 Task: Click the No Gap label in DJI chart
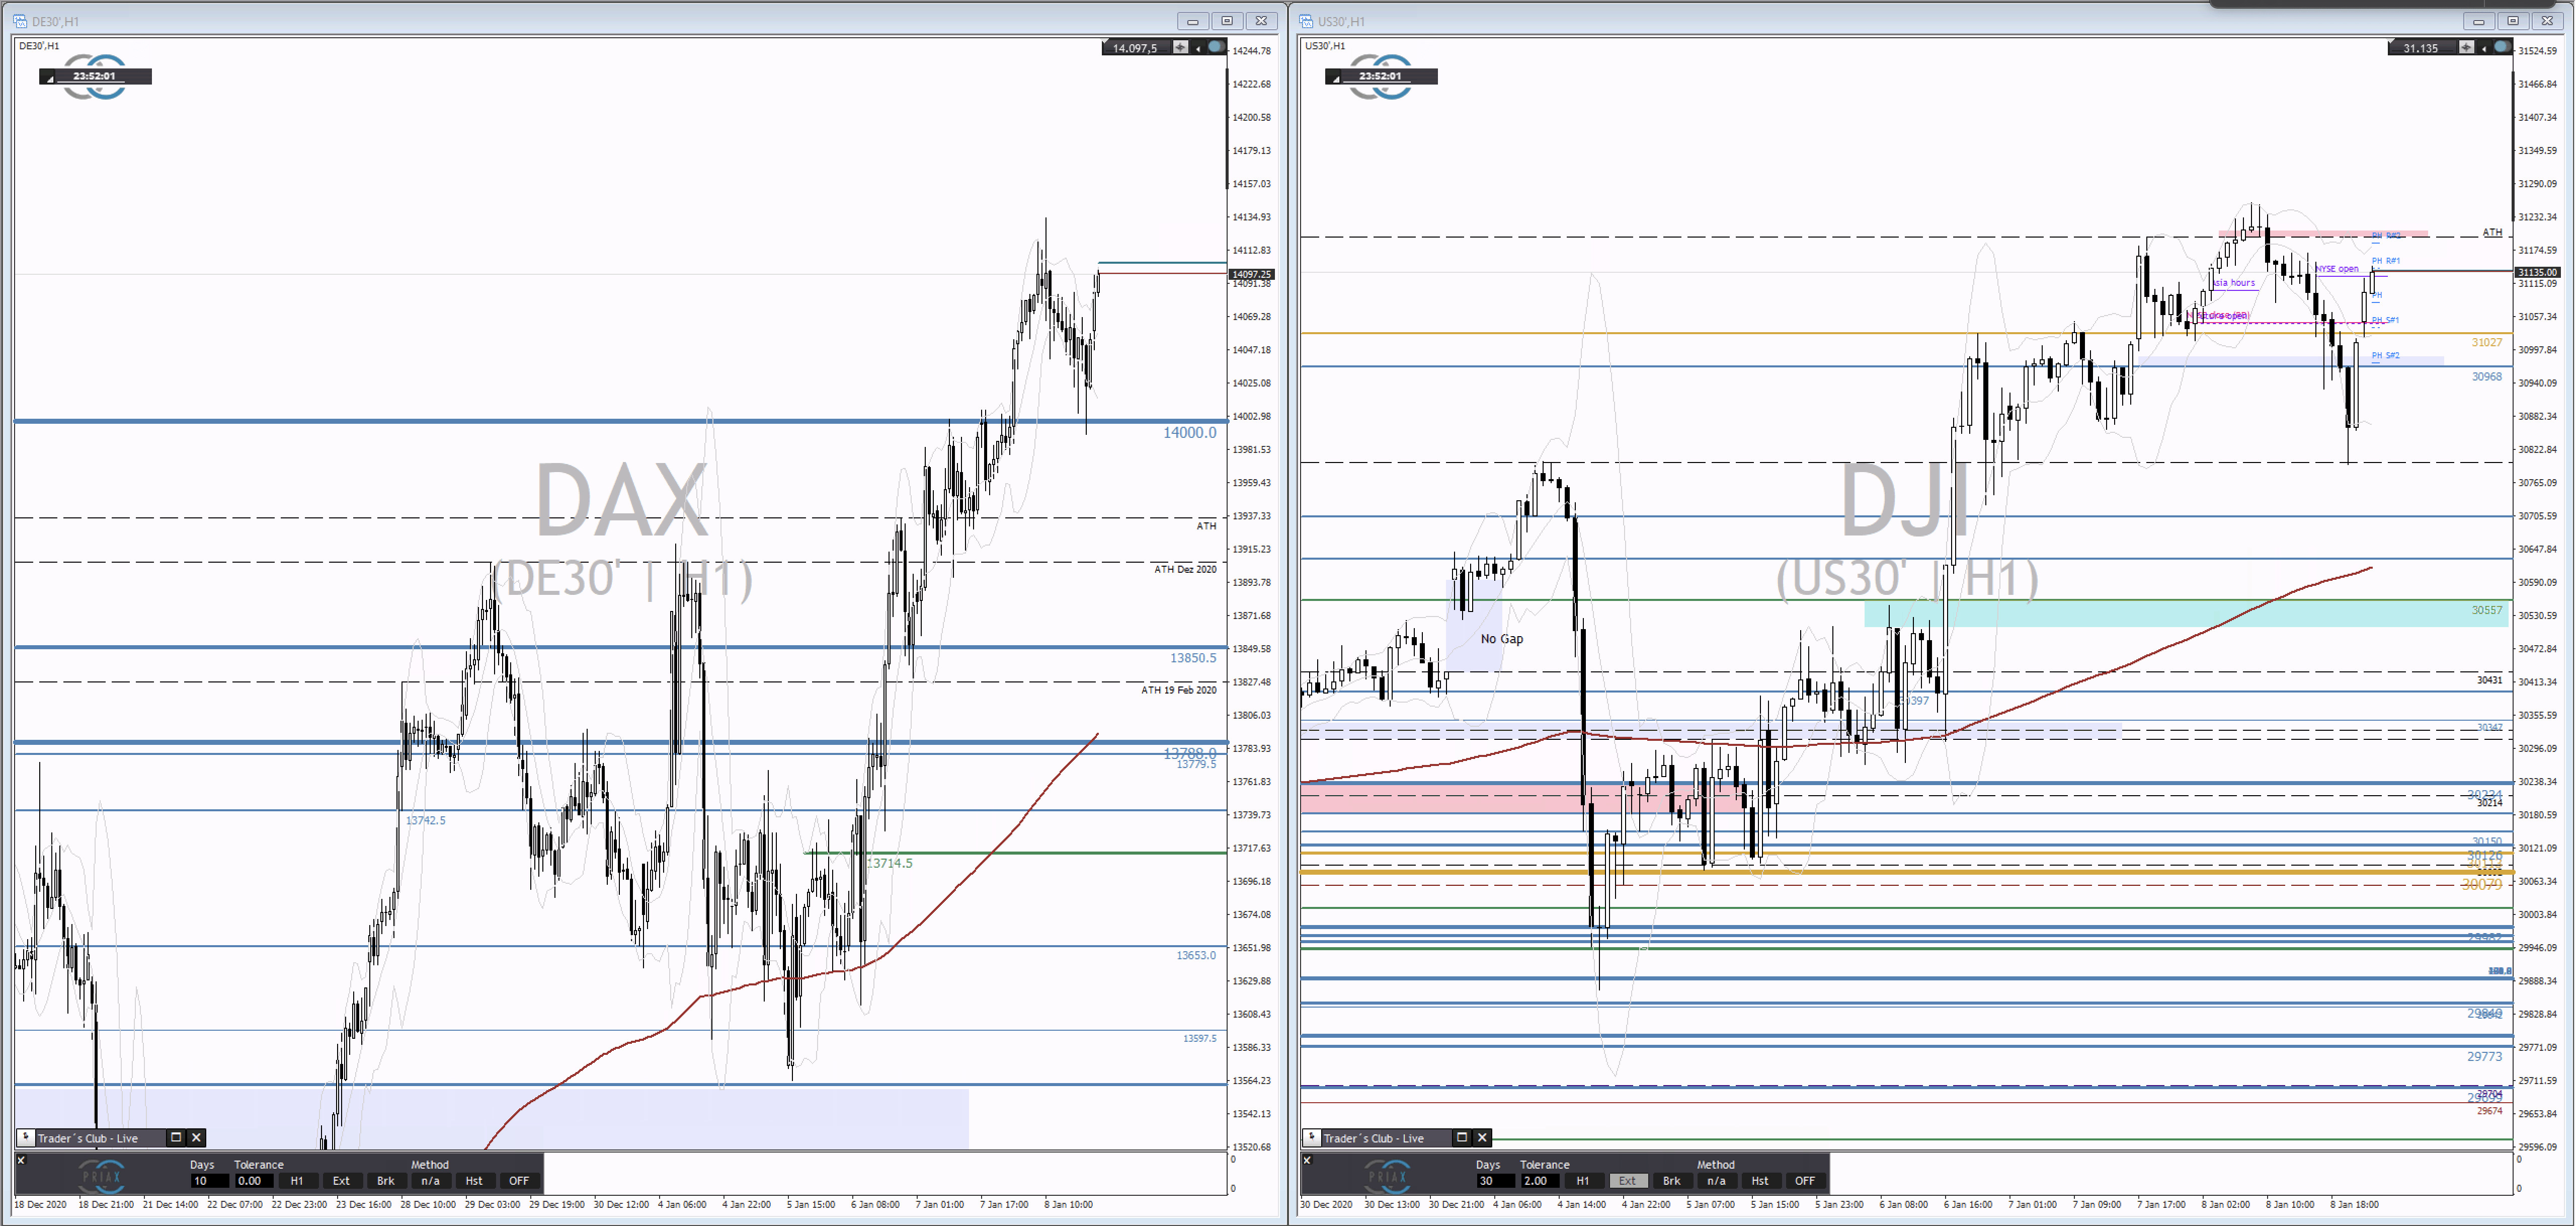coord(1502,639)
